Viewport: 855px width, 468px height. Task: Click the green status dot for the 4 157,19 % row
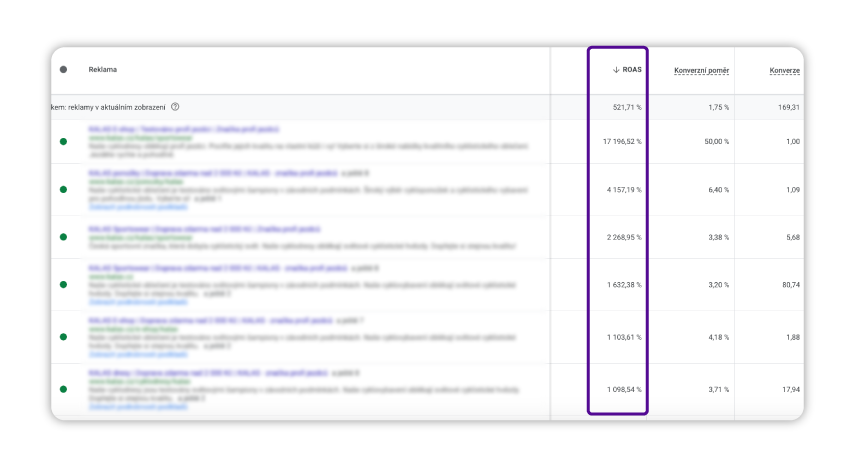coord(64,189)
